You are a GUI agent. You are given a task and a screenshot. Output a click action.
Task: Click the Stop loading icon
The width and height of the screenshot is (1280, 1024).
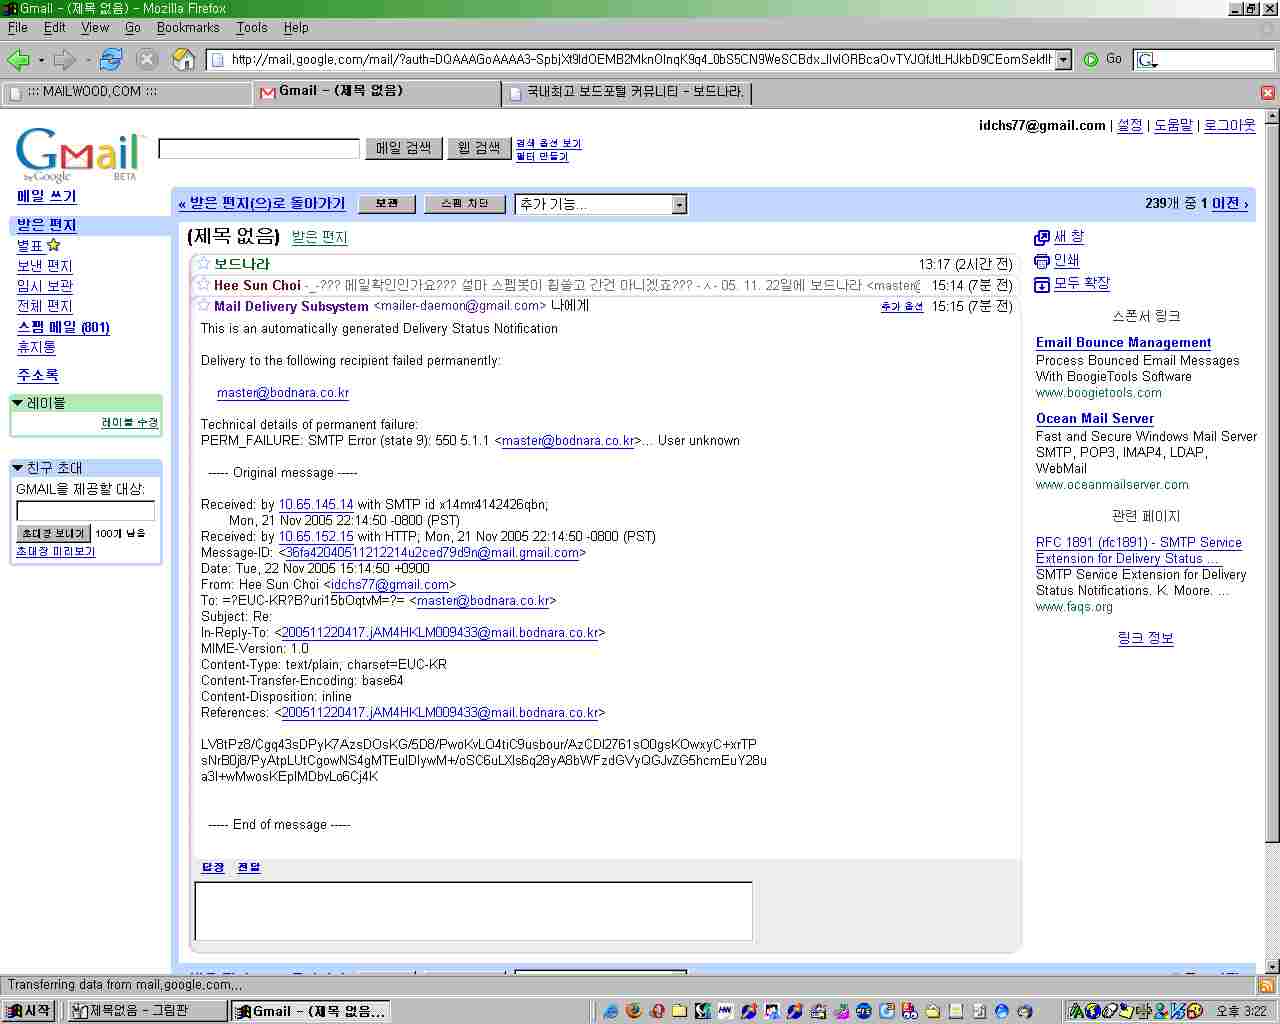point(147,60)
